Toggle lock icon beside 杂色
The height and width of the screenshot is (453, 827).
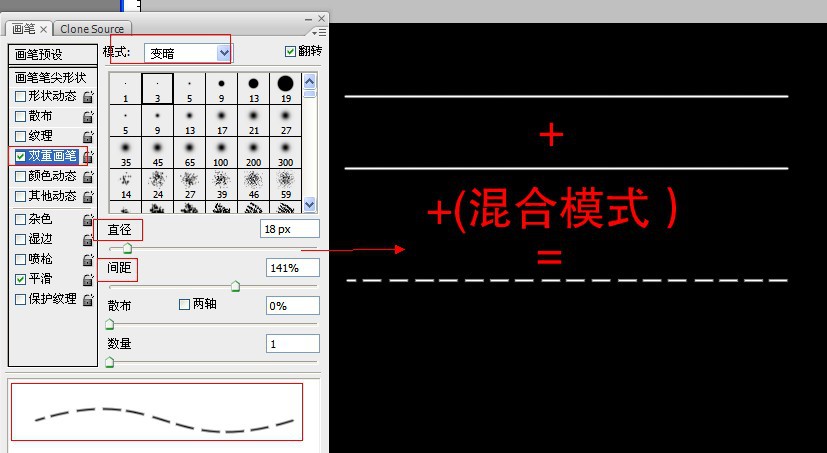click(89, 219)
